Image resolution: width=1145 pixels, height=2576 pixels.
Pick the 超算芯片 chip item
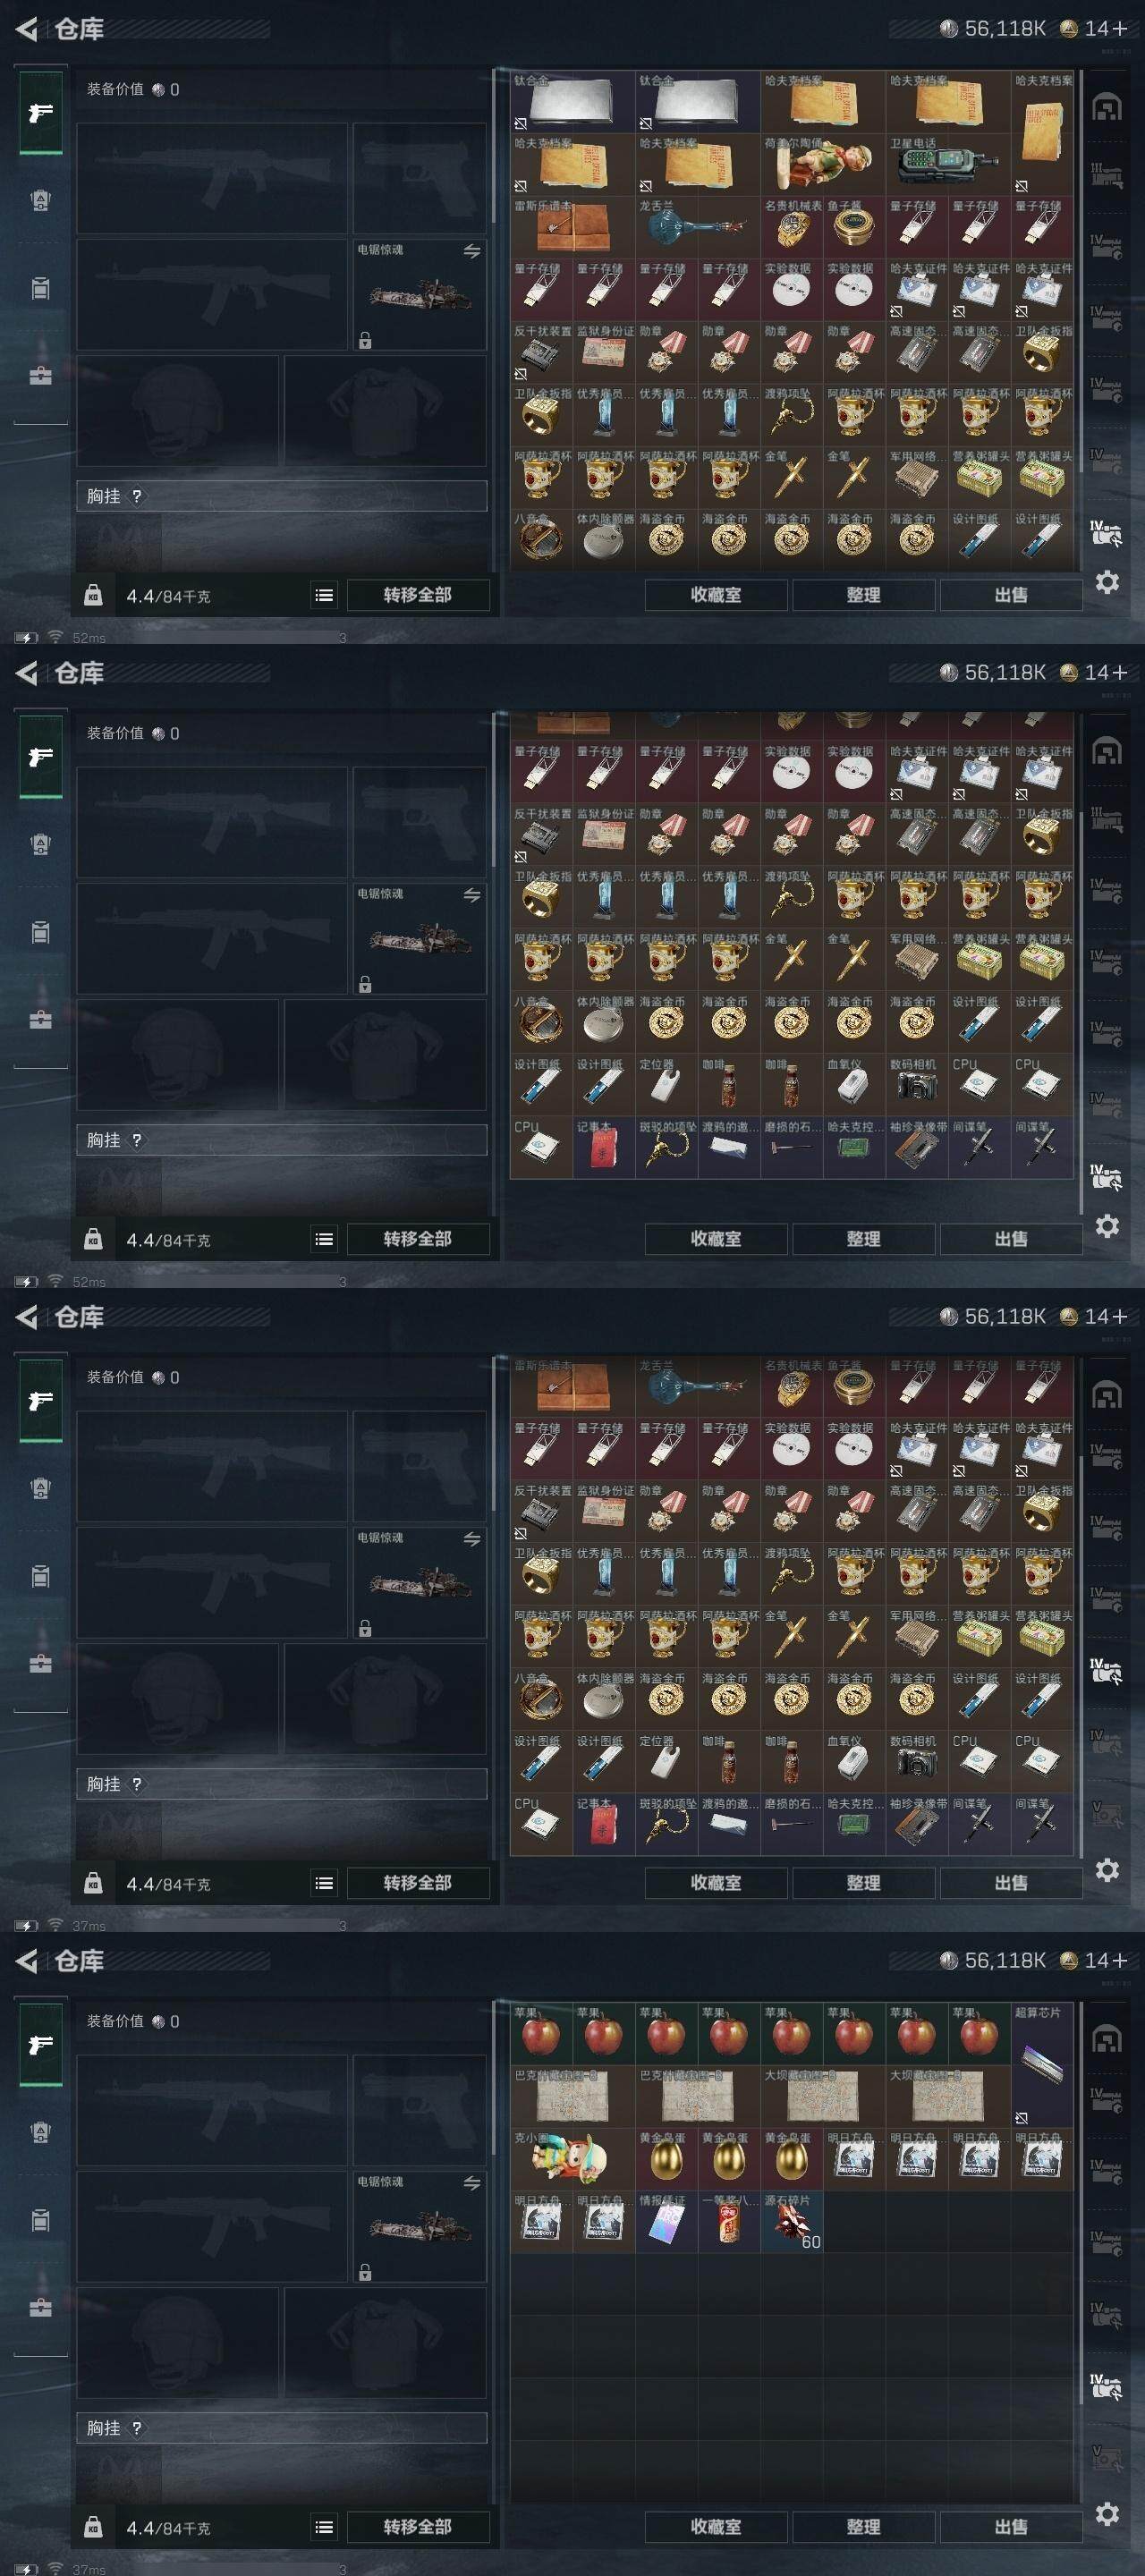(1041, 2064)
